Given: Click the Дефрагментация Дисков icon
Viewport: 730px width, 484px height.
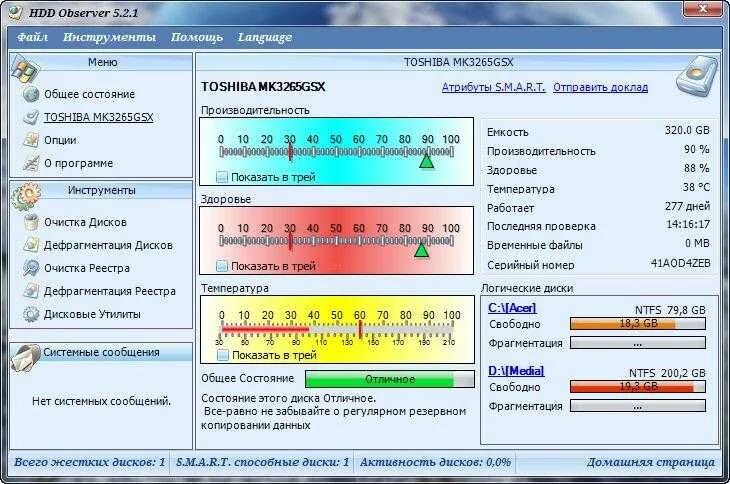Looking at the screenshot, I should tap(31, 245).
